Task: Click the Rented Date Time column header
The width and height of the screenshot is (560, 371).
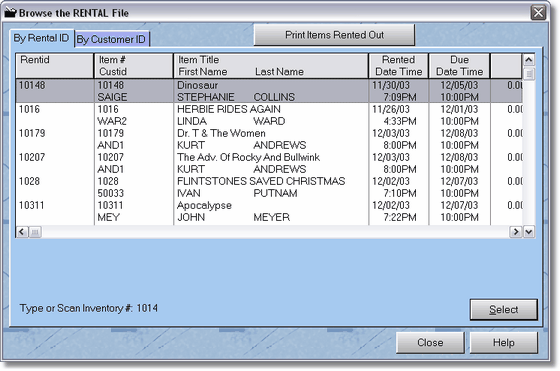Action: tap(399, 66)
